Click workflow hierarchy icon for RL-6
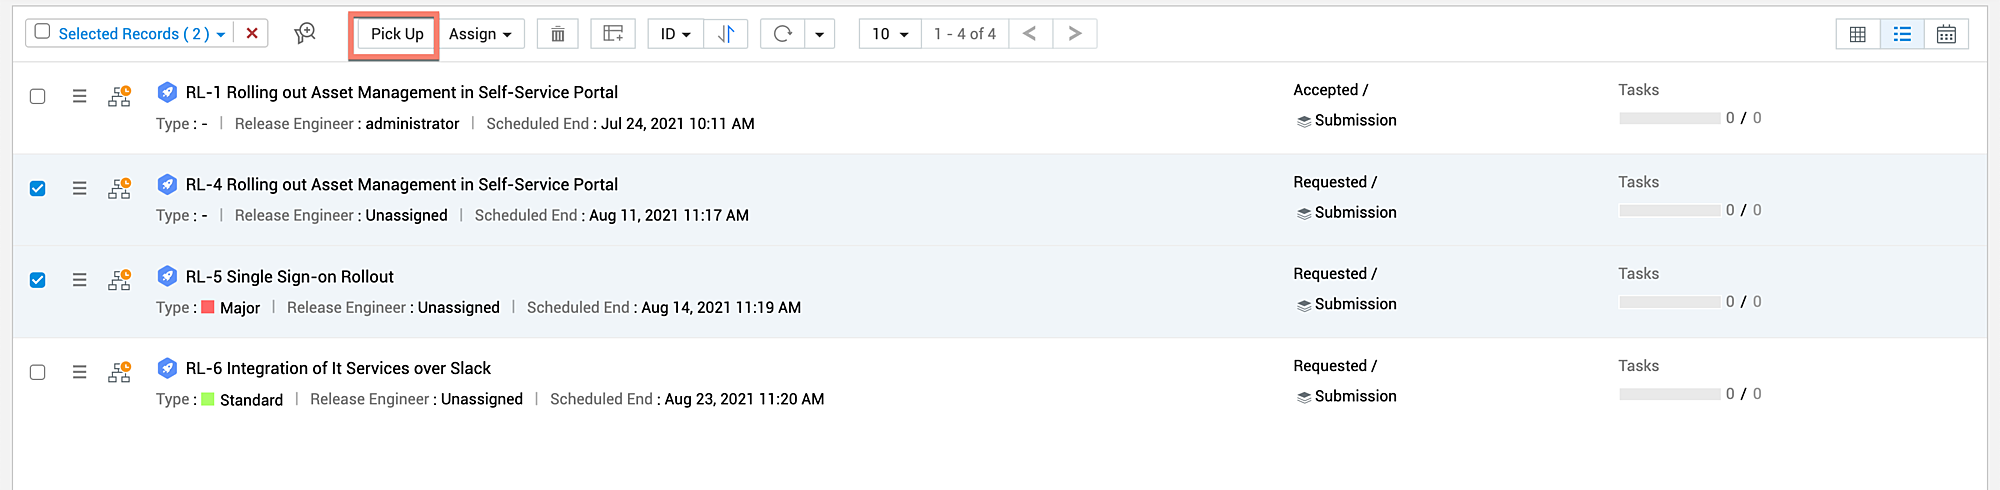The width and height of the screenshot is (2000, 490). point(119,372)
